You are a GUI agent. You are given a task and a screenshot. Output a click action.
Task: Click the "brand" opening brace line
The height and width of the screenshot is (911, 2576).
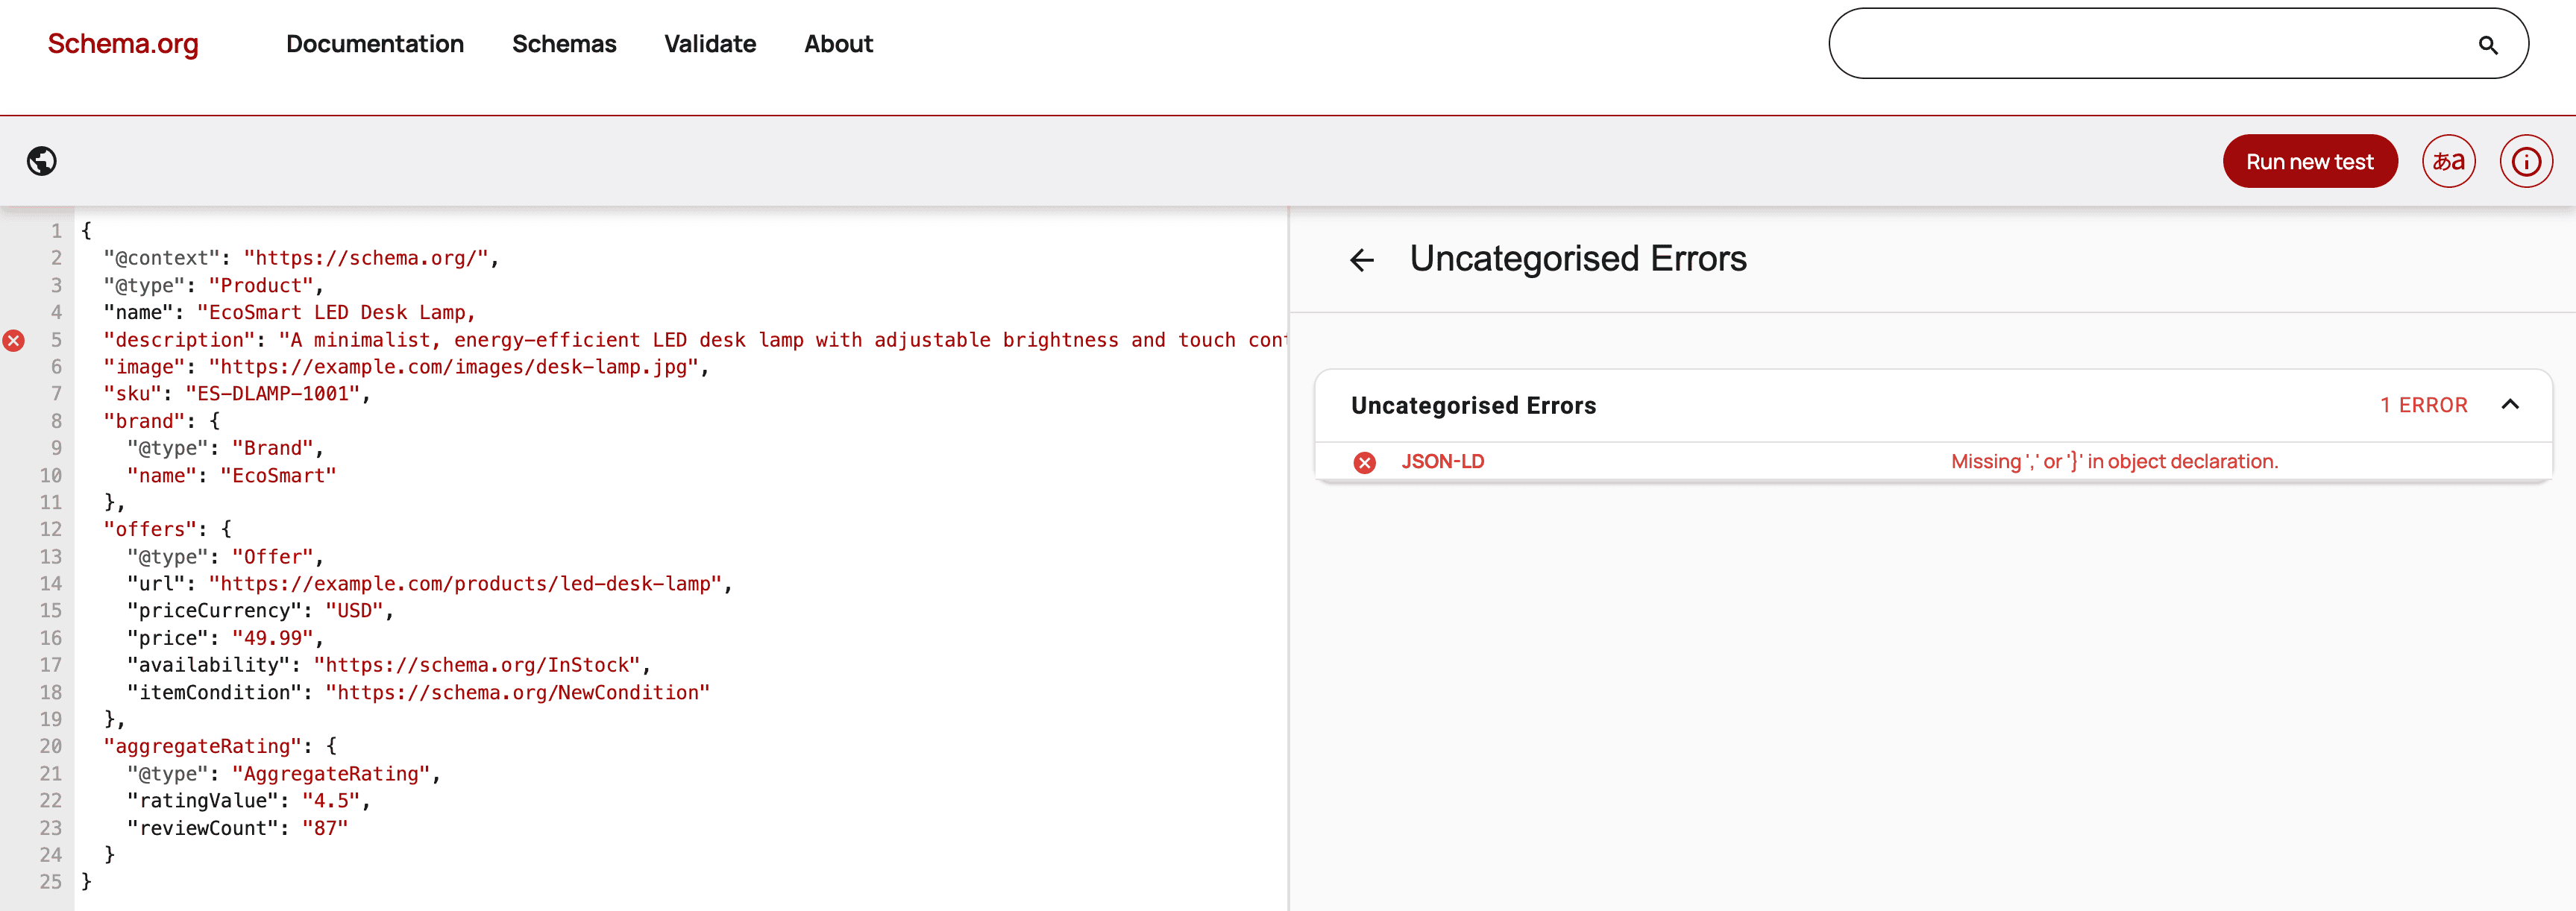(x=162, y=421)
